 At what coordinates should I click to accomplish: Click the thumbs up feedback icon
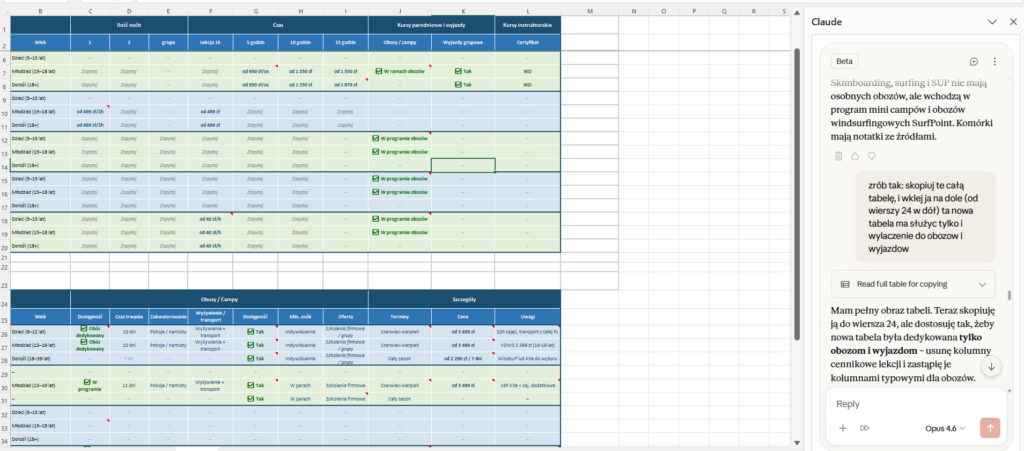pyautogui.click(x=857, y=156)
